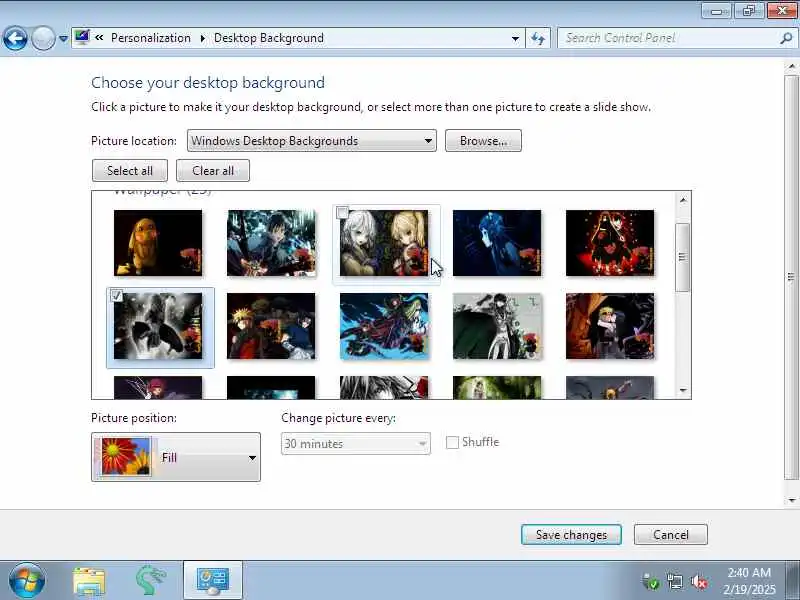Image resolution: width=800 pixels, height=600 pixels.
Task: Click the wallpaper list scrollbar thumb
Action: click(x=683, y=258)
